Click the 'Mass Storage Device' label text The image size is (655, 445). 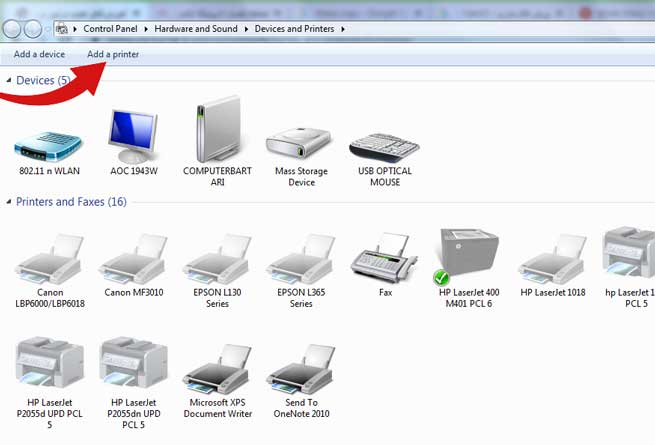(301, 176)
